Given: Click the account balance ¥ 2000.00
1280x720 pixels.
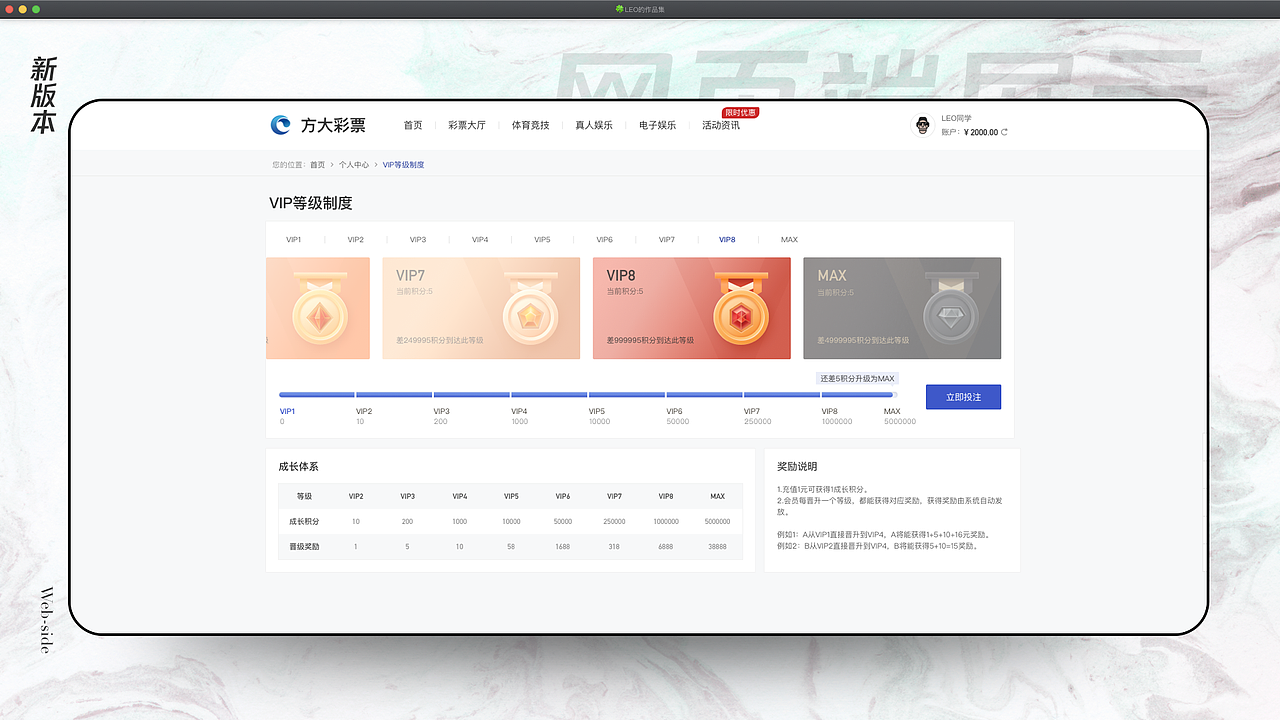Looking at the screenshot, I should 981,132.
